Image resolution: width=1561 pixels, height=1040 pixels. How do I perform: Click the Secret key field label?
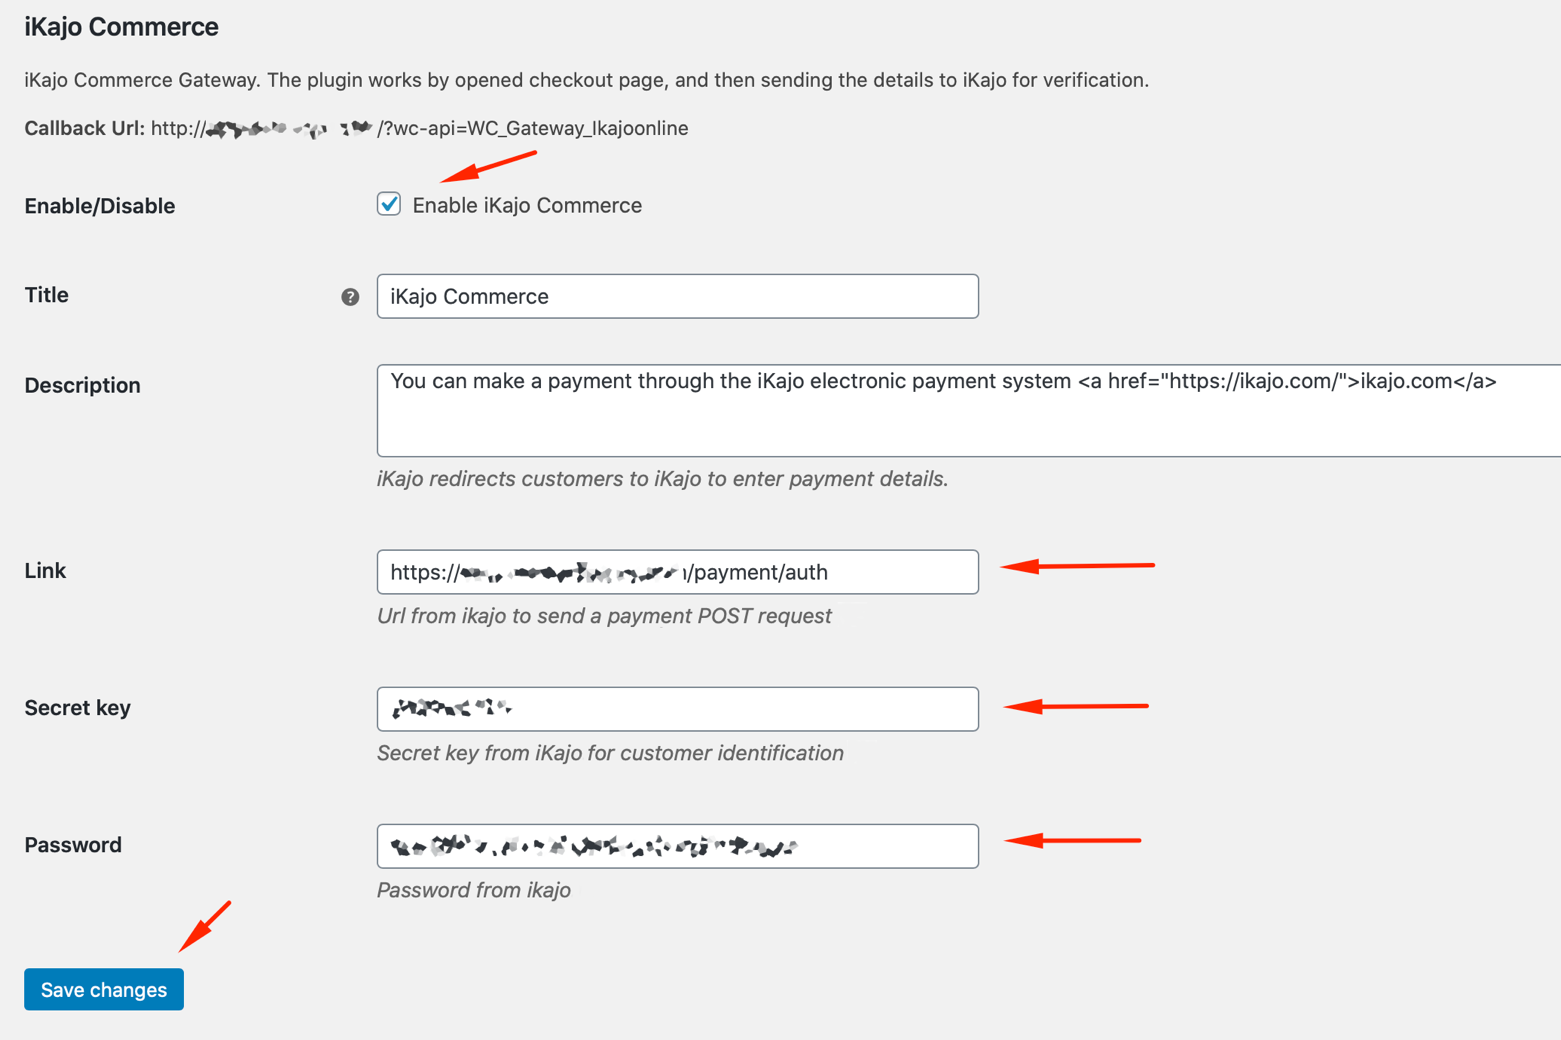pos(78,708)
